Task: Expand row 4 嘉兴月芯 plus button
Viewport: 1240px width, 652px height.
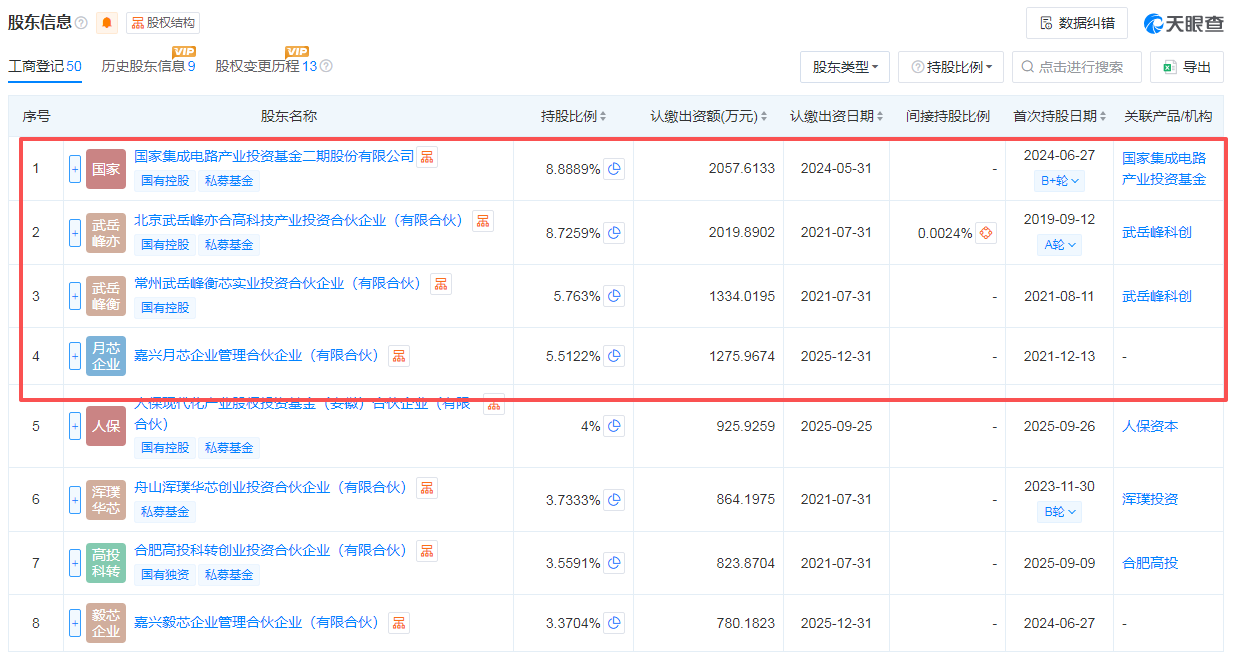Action: tap(75, 355)
